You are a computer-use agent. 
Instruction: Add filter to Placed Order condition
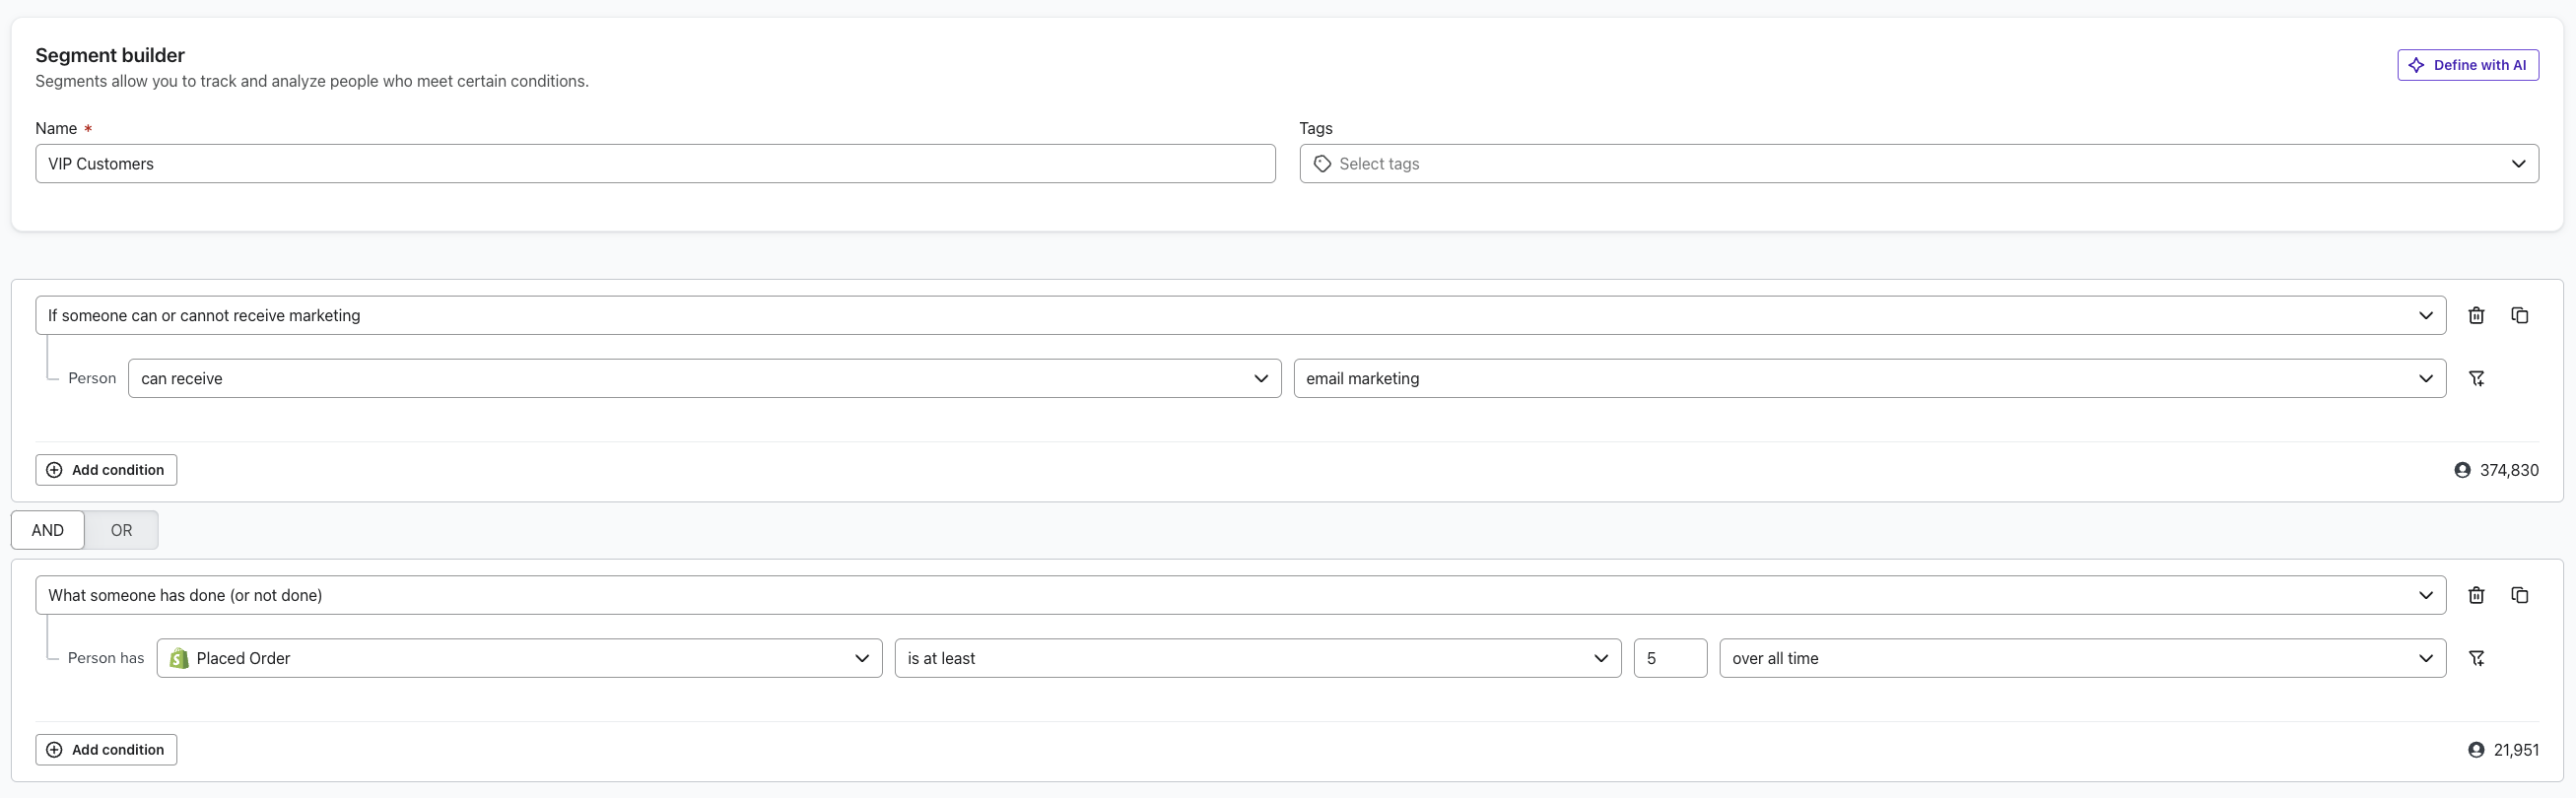click(x=2476, y=658)
